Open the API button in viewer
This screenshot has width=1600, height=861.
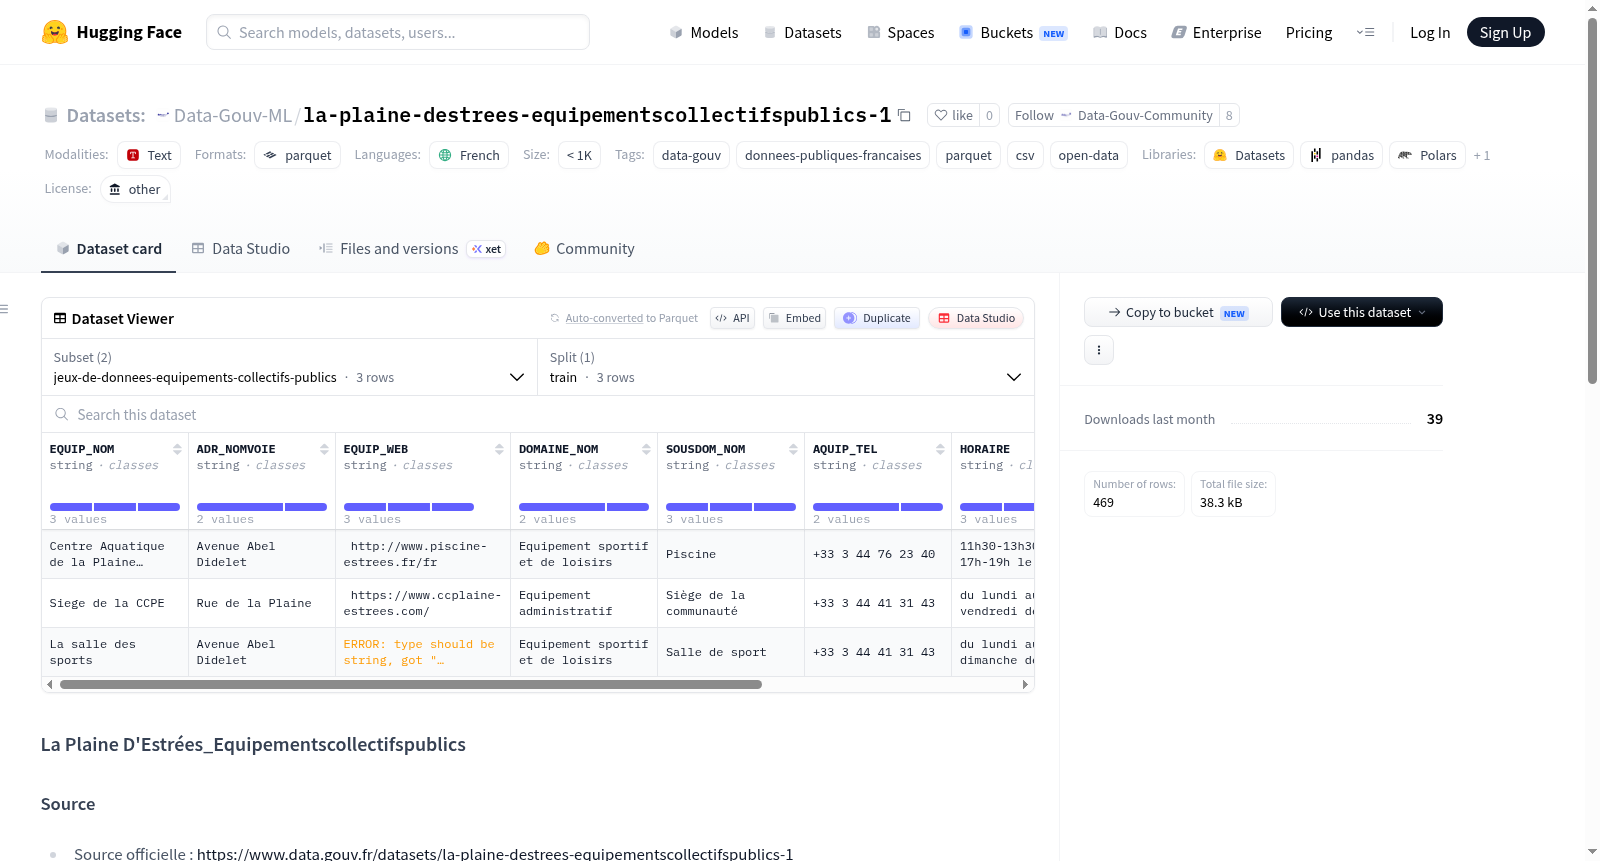click(x=732, y=318)
